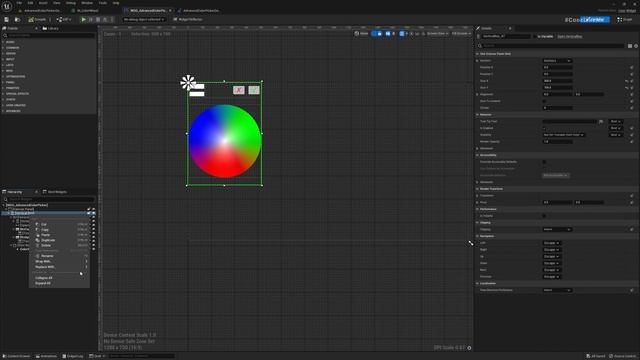Viewport: 640px width, 360px height.
Task: Start play with the green Play button
Action: [x=83, y=19]
